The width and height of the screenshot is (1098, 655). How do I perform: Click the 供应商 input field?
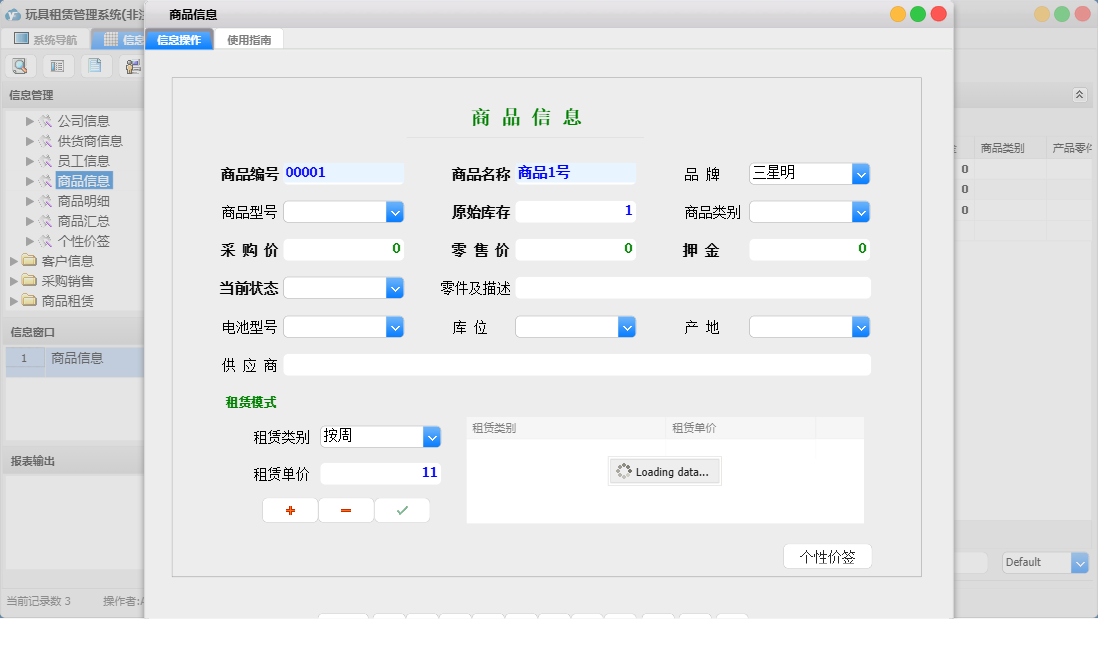pos(576,365)
